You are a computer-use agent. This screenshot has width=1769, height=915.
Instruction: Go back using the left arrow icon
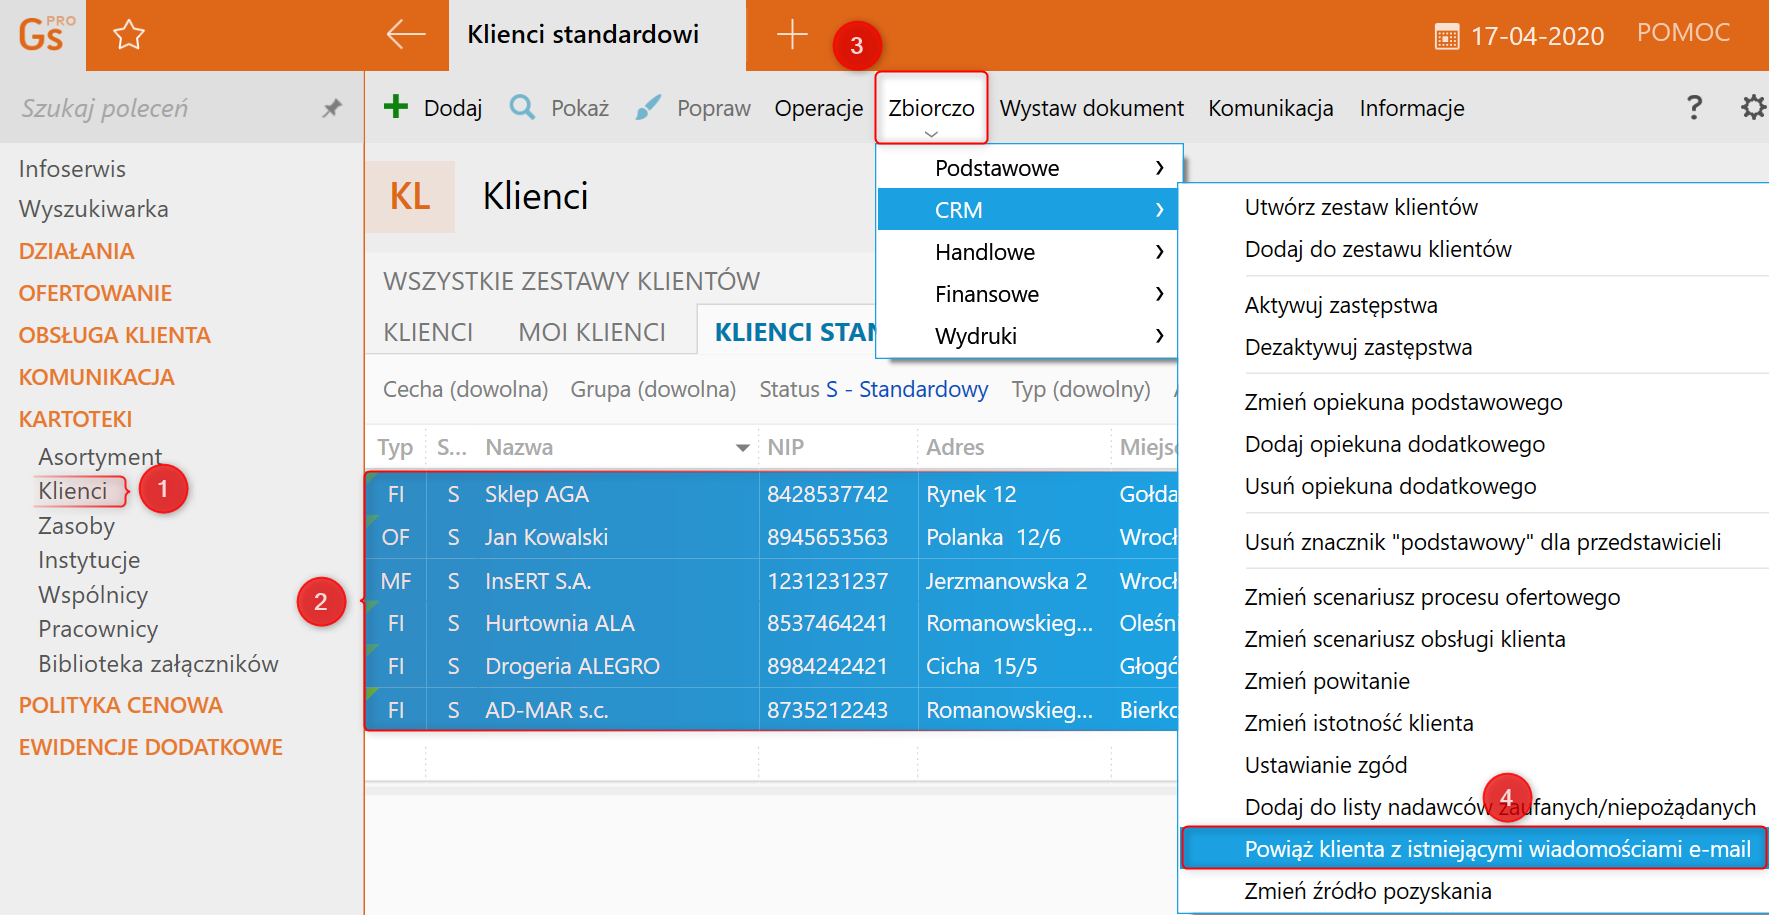pos(406,34)
